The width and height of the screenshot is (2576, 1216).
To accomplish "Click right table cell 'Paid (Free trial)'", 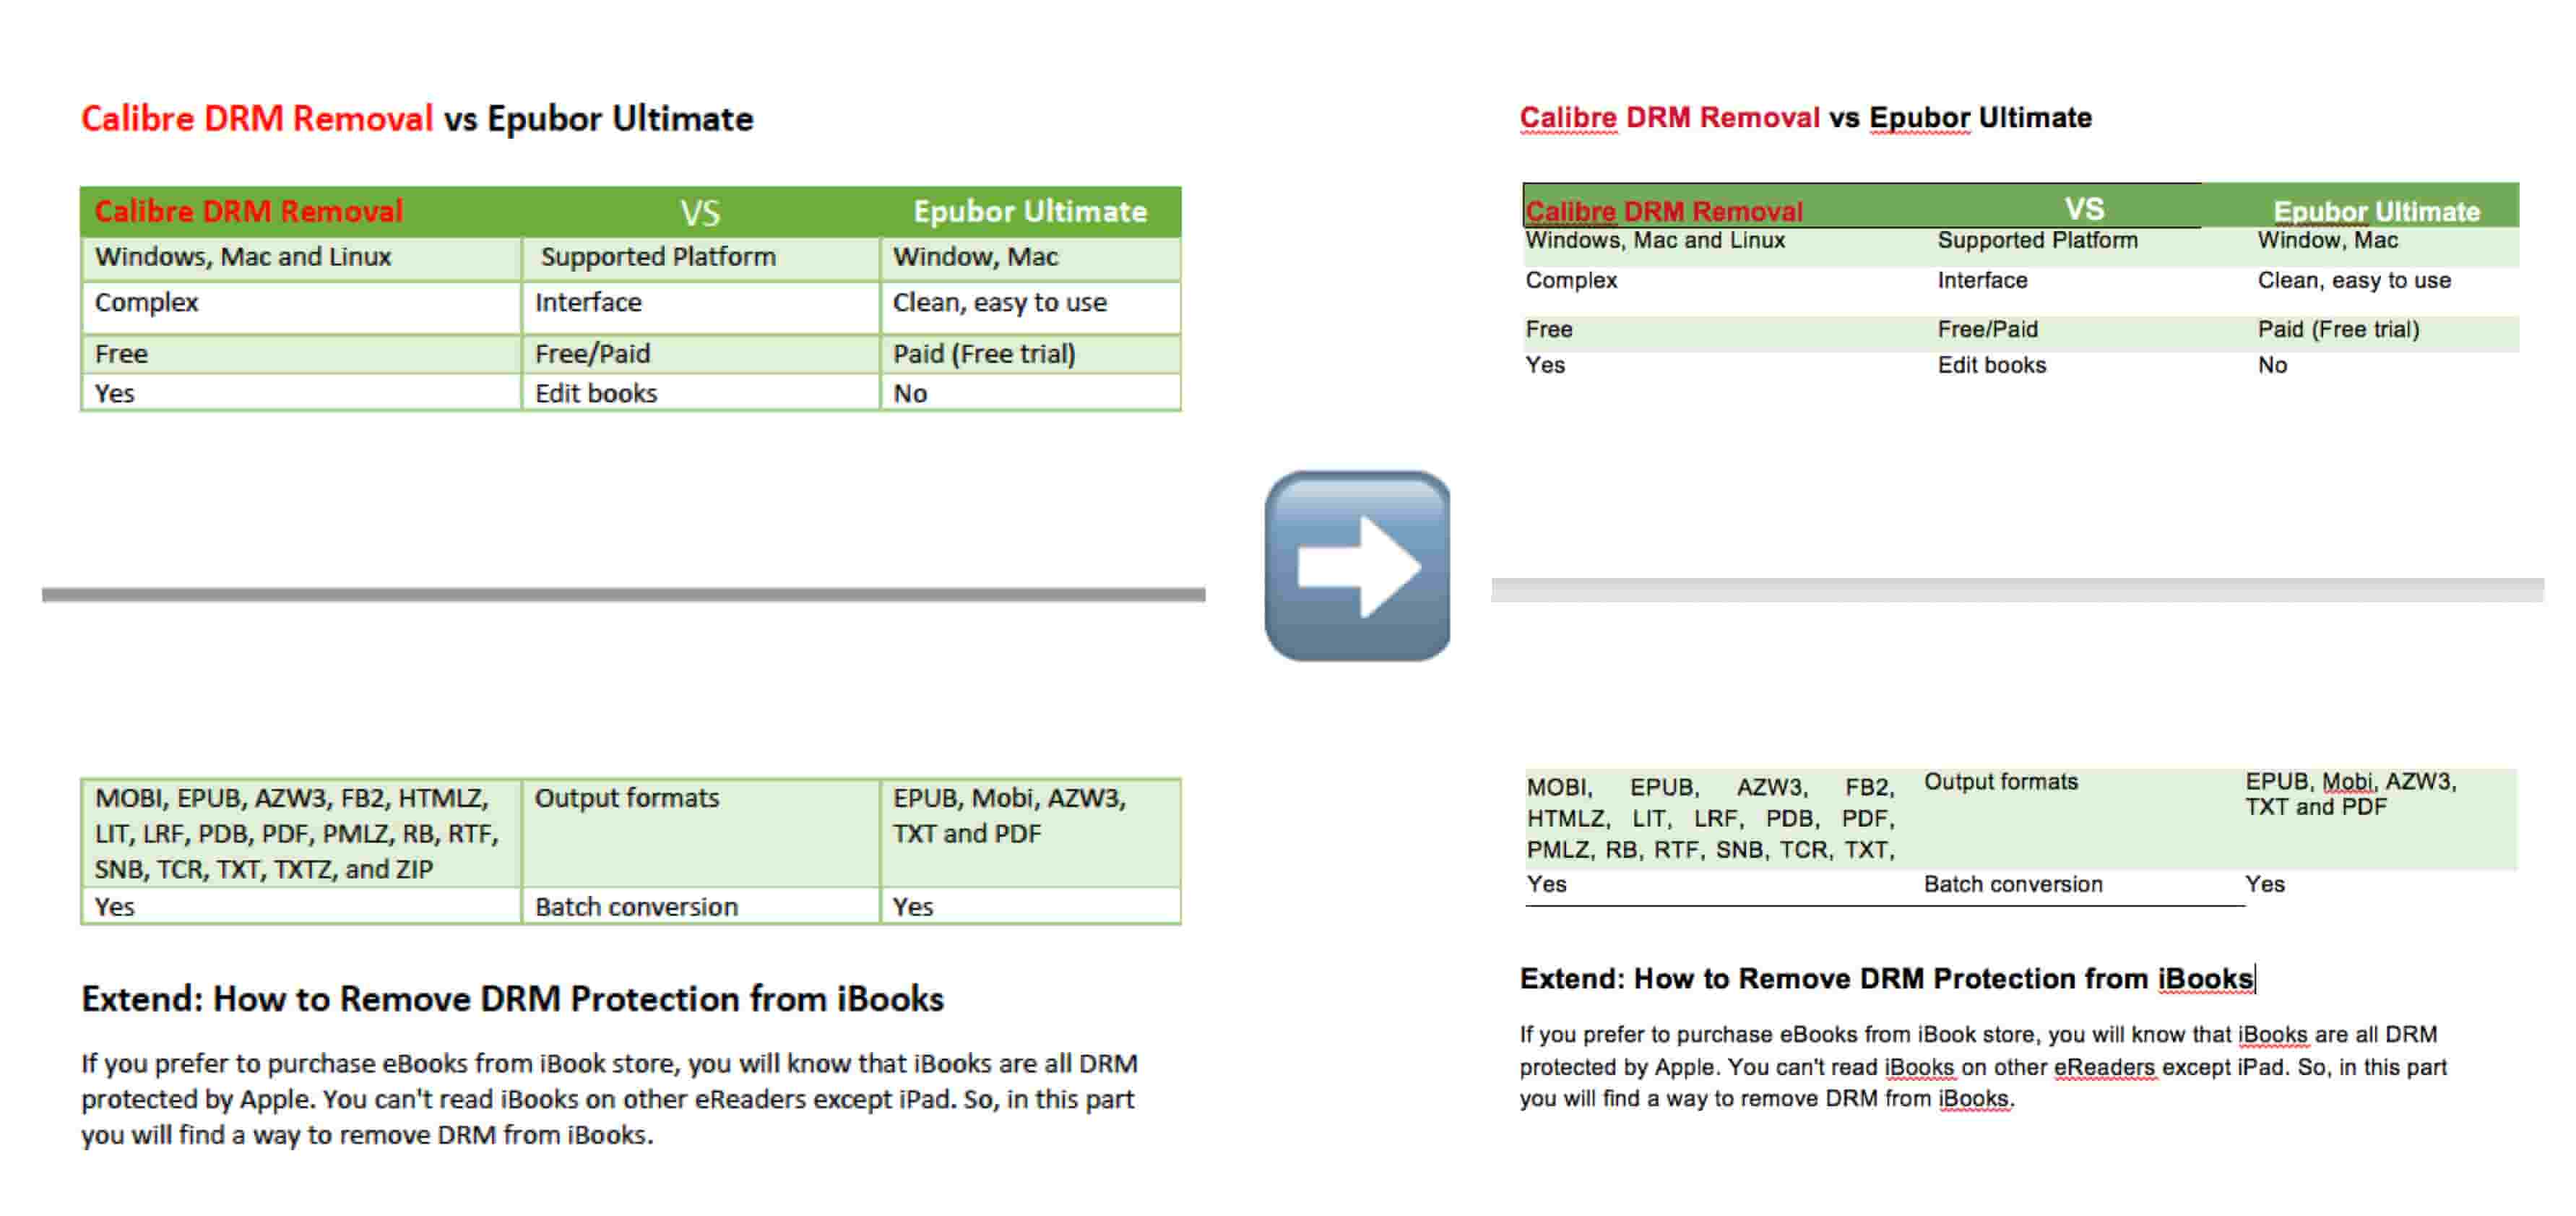I will pos(2338,329).
